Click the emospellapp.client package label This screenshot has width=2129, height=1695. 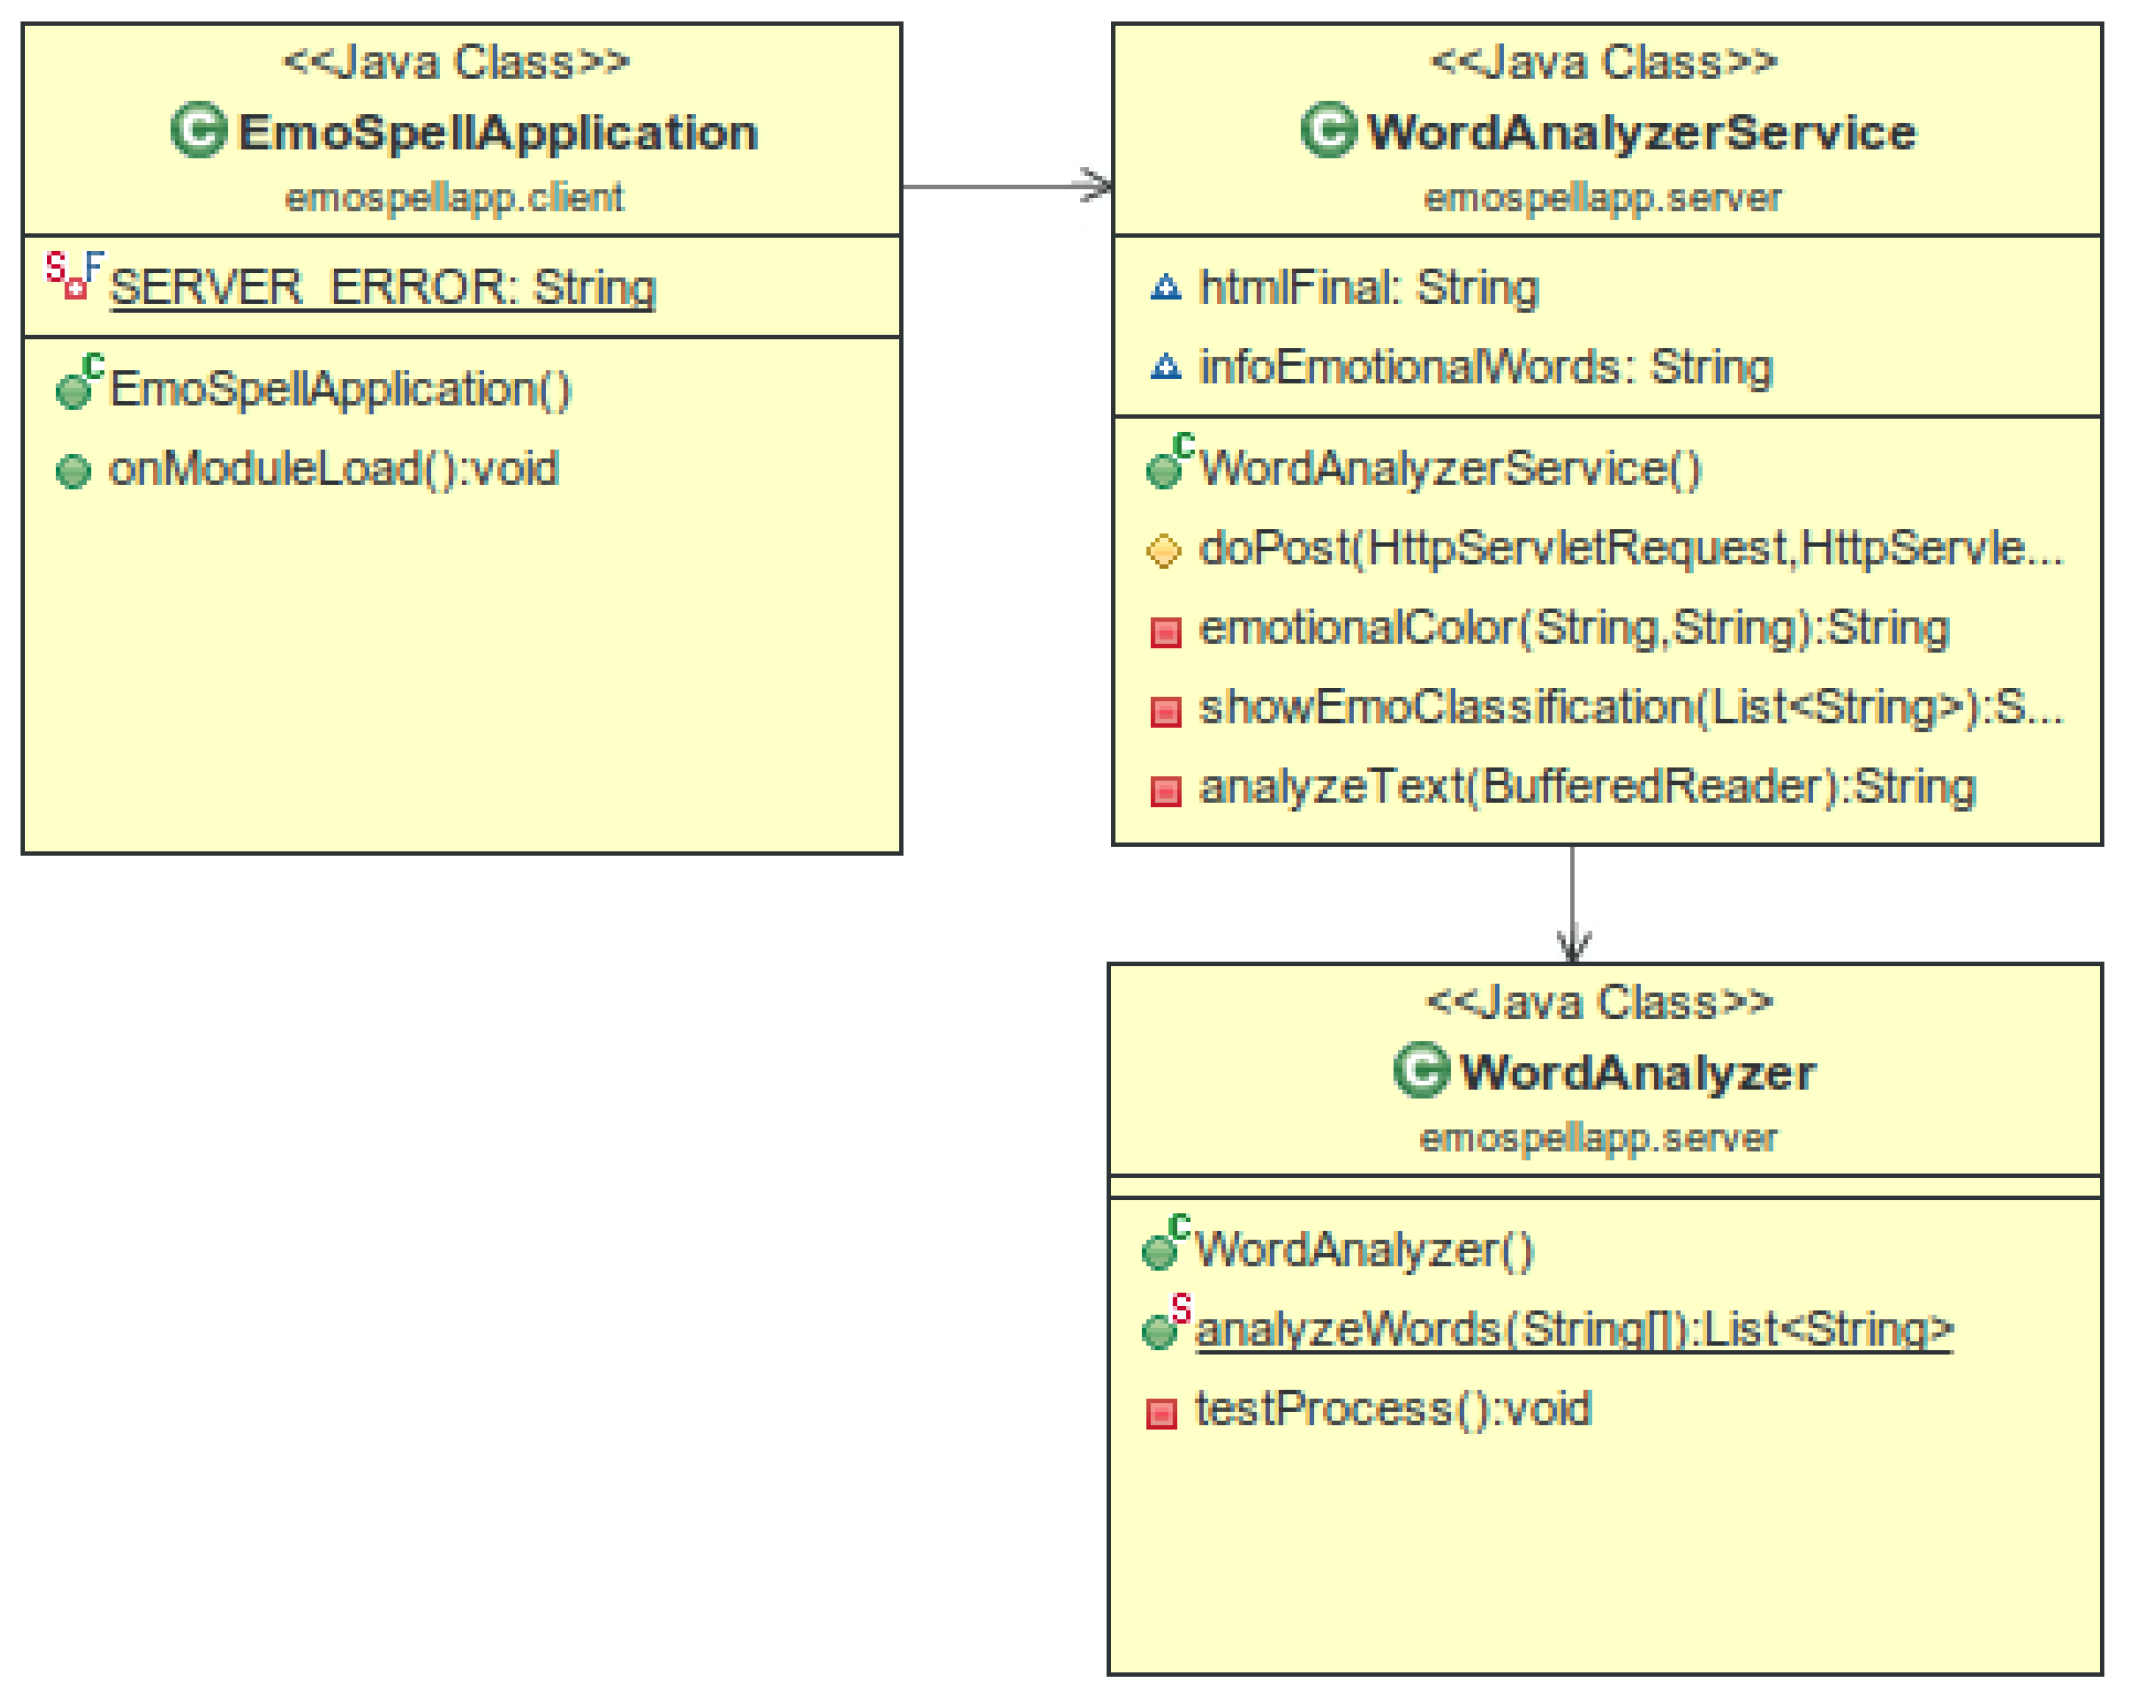[x=454, y=198]
